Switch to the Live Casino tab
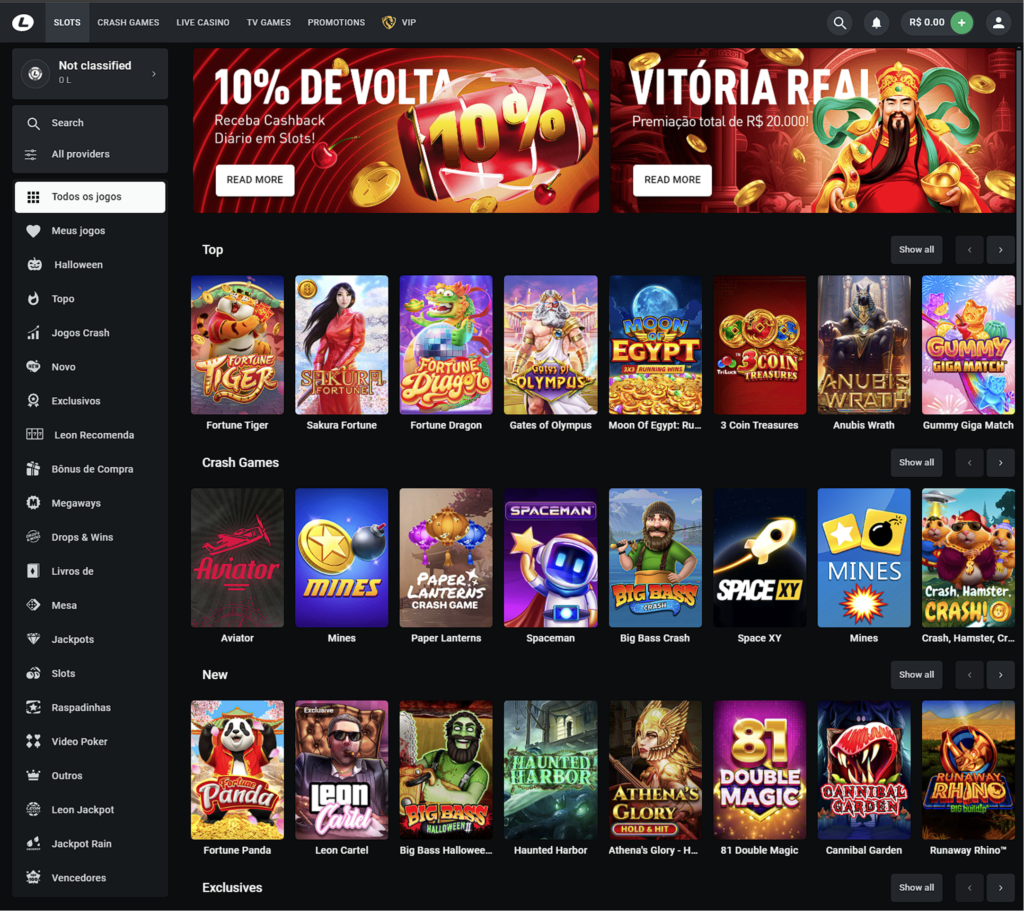 pos(202,22)
